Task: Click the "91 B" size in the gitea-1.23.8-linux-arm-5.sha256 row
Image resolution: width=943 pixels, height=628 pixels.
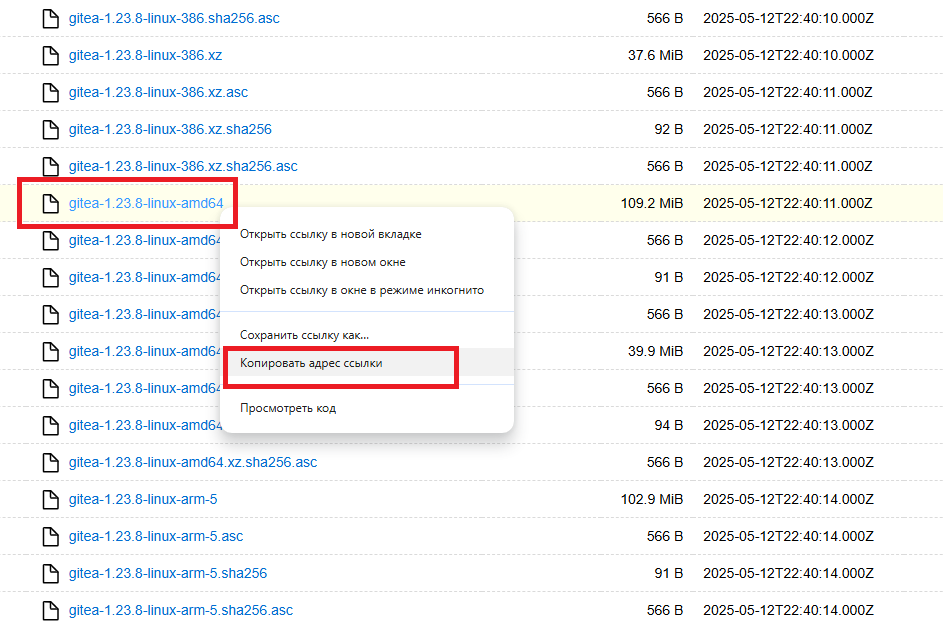Action: click(x=669, y=573)
